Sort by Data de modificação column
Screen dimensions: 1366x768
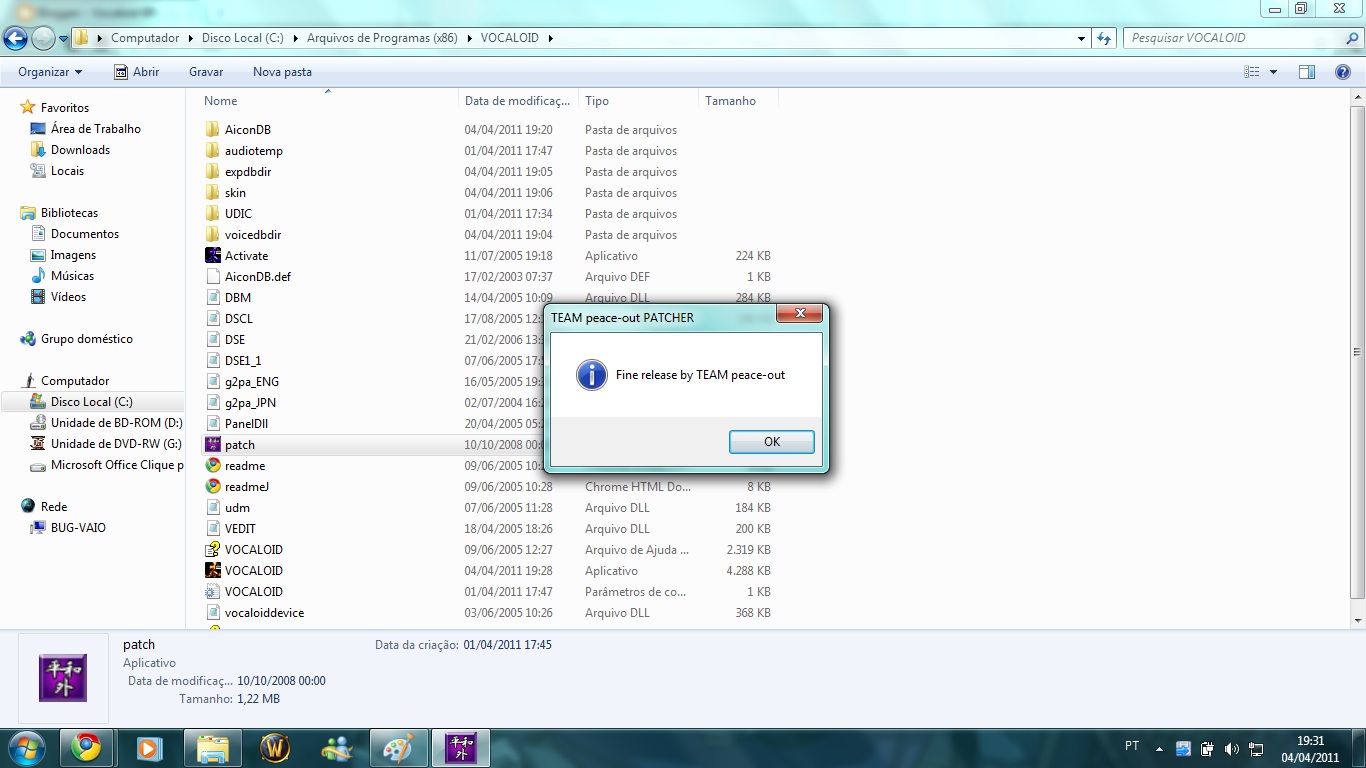click(519, 101)
